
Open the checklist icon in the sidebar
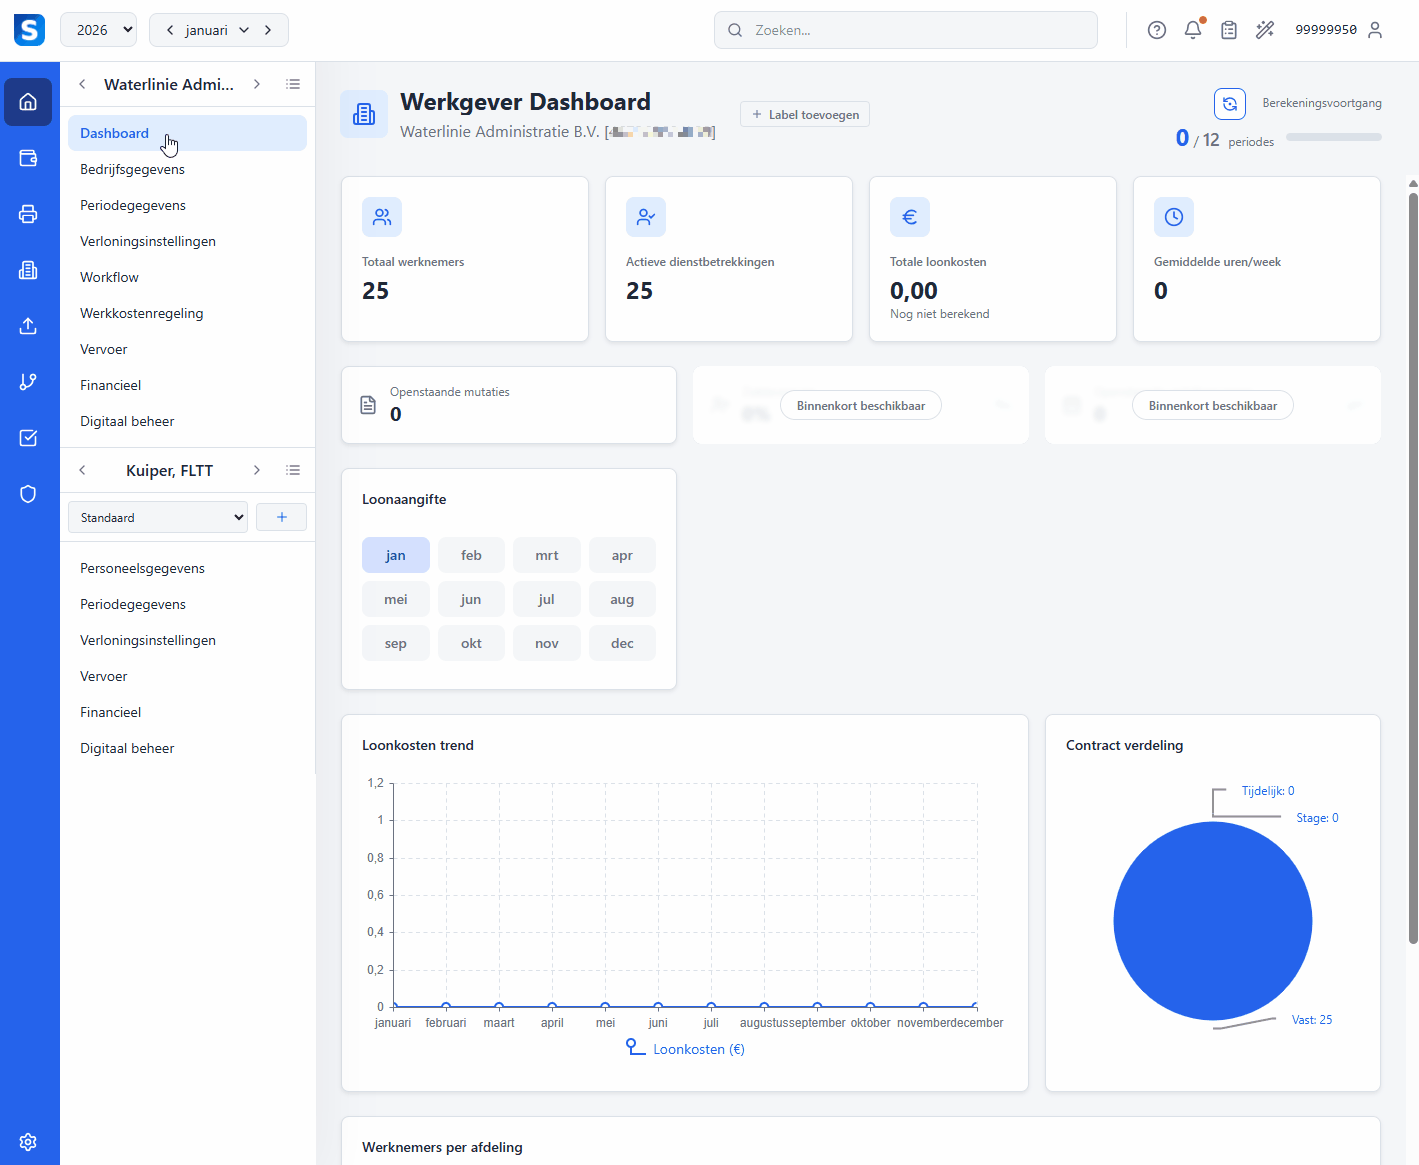tap(28, 438)
